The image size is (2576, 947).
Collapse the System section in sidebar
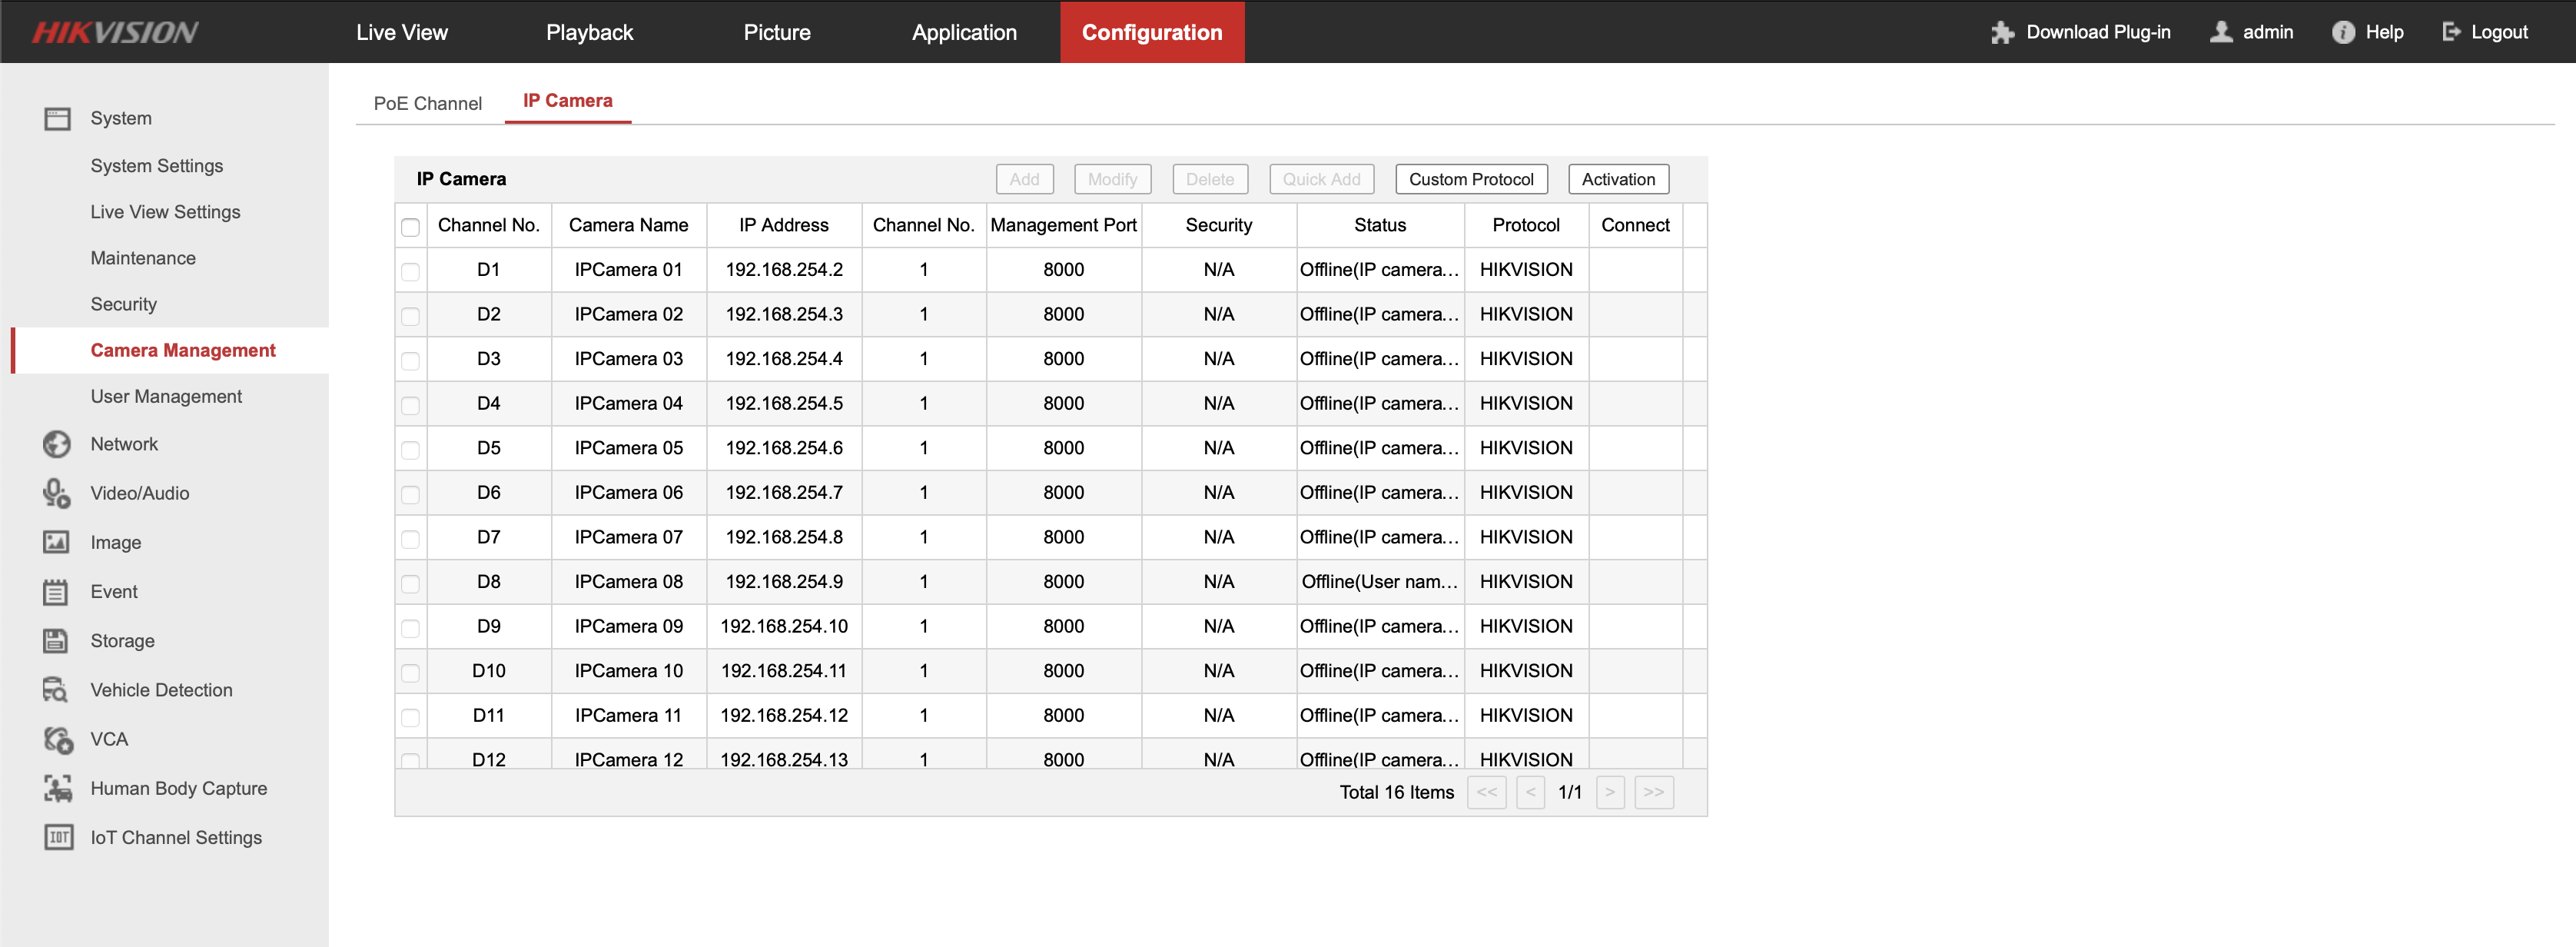click(x=120, y=118)
